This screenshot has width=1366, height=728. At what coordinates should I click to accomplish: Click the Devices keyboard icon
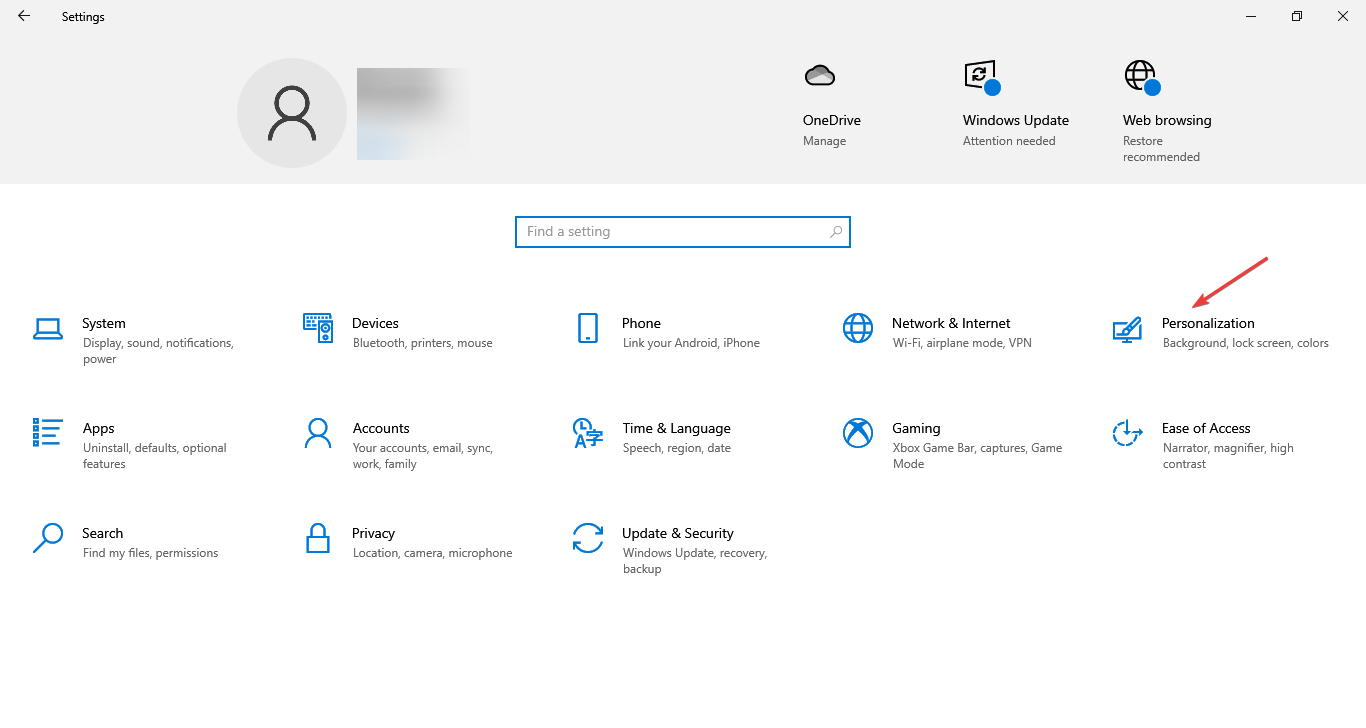click(317, 328)
